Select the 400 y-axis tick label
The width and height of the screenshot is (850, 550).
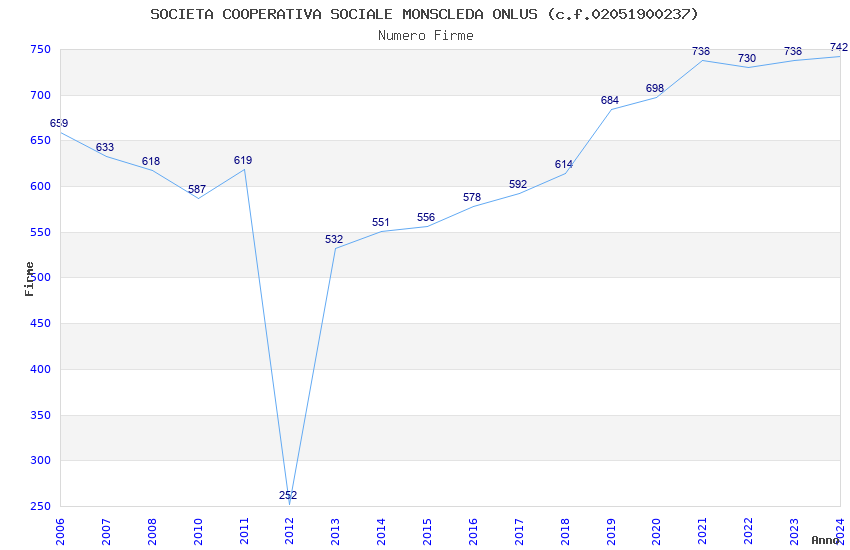point(41,370)
